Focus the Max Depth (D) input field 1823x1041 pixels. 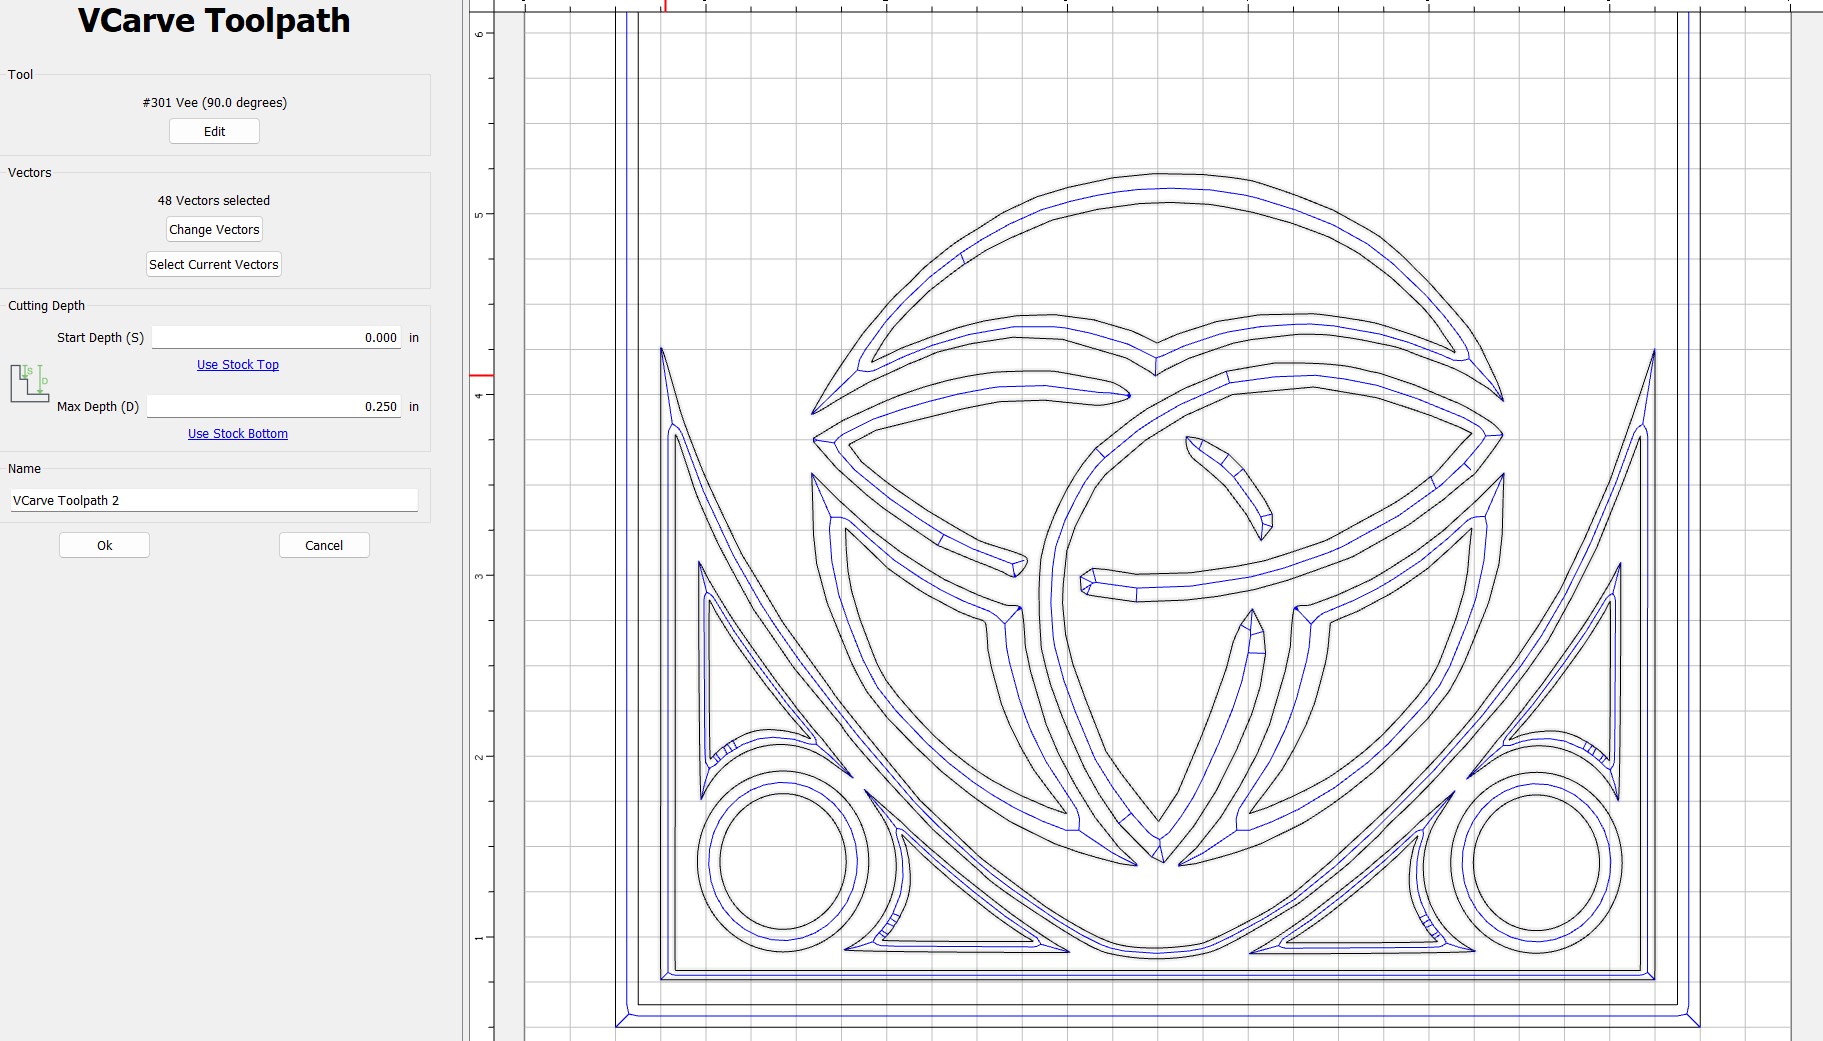click(274, 407)
